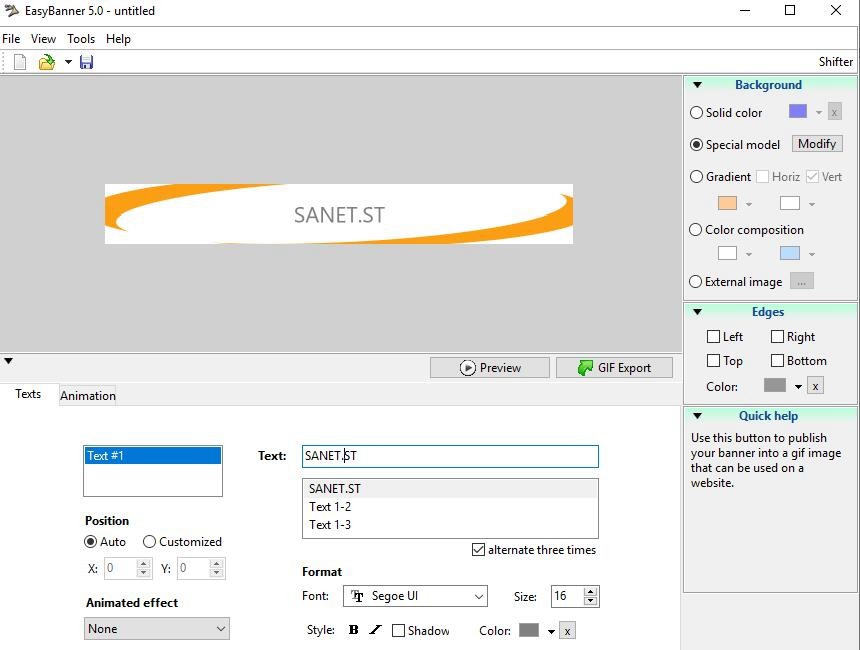The image size is (860, 650).
Task: Collapse the Quick help panel
Action: click(x=698, y=416)
